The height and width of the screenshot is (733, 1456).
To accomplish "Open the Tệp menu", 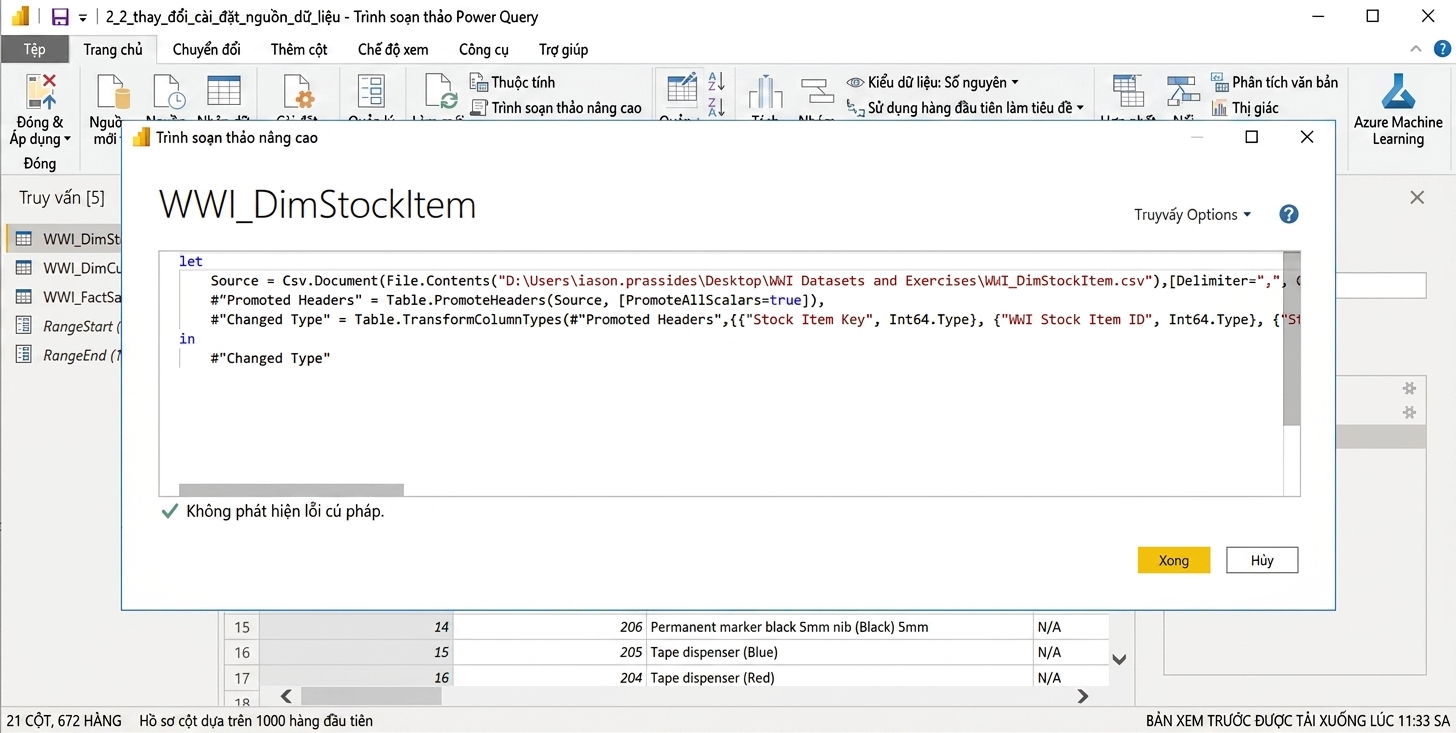I will [x=34, y=49].
